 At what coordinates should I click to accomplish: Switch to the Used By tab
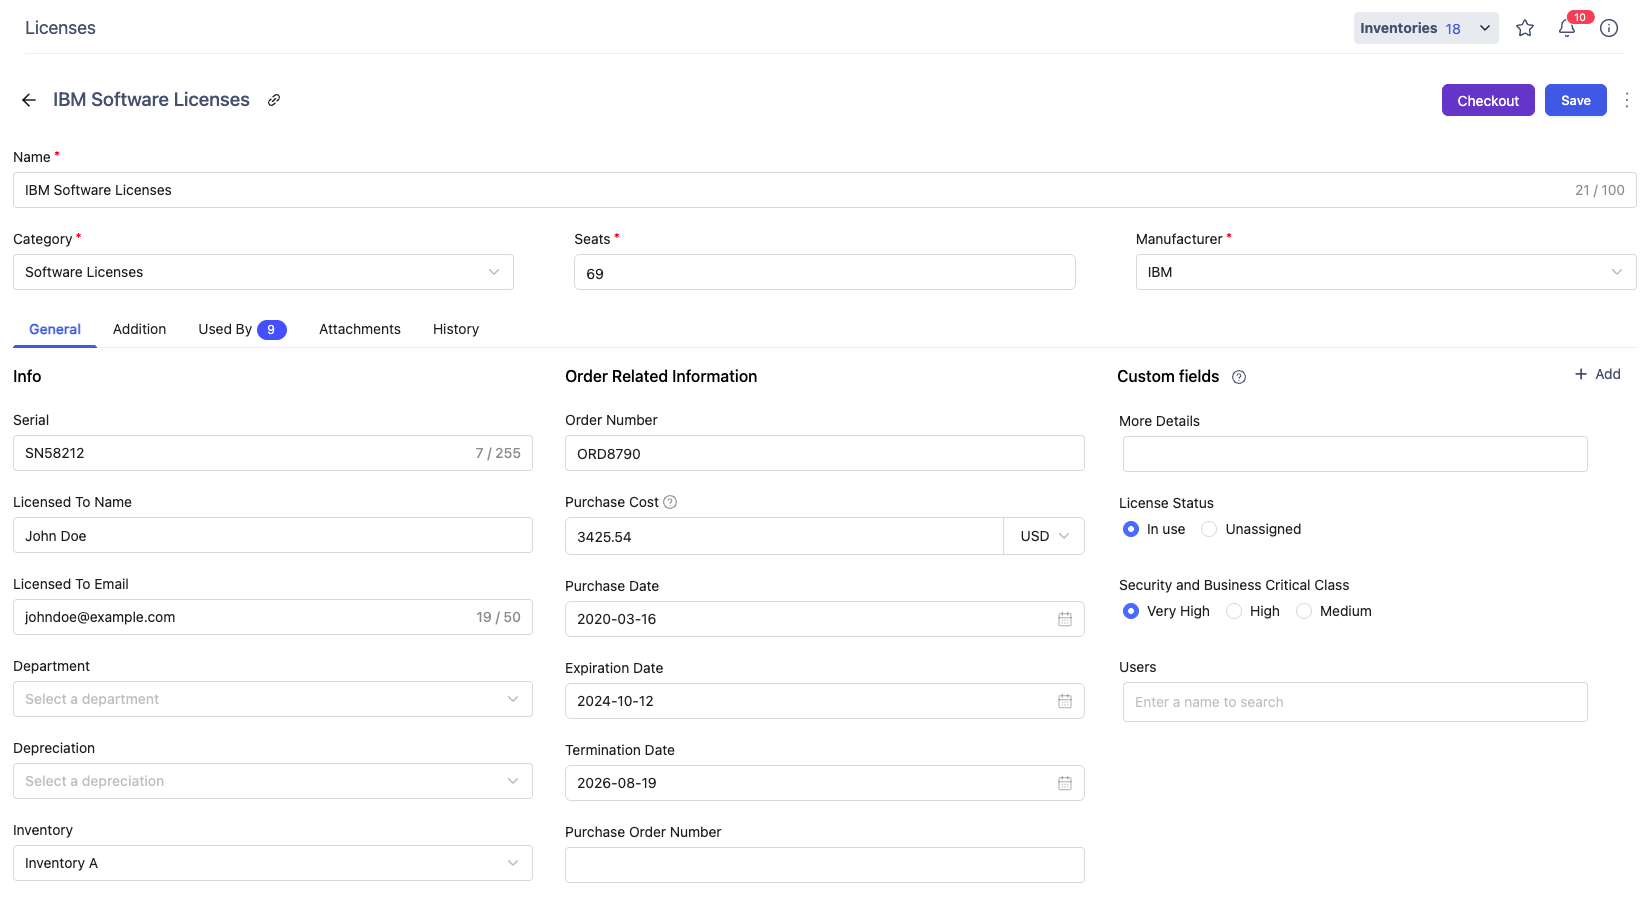[241, 329]
